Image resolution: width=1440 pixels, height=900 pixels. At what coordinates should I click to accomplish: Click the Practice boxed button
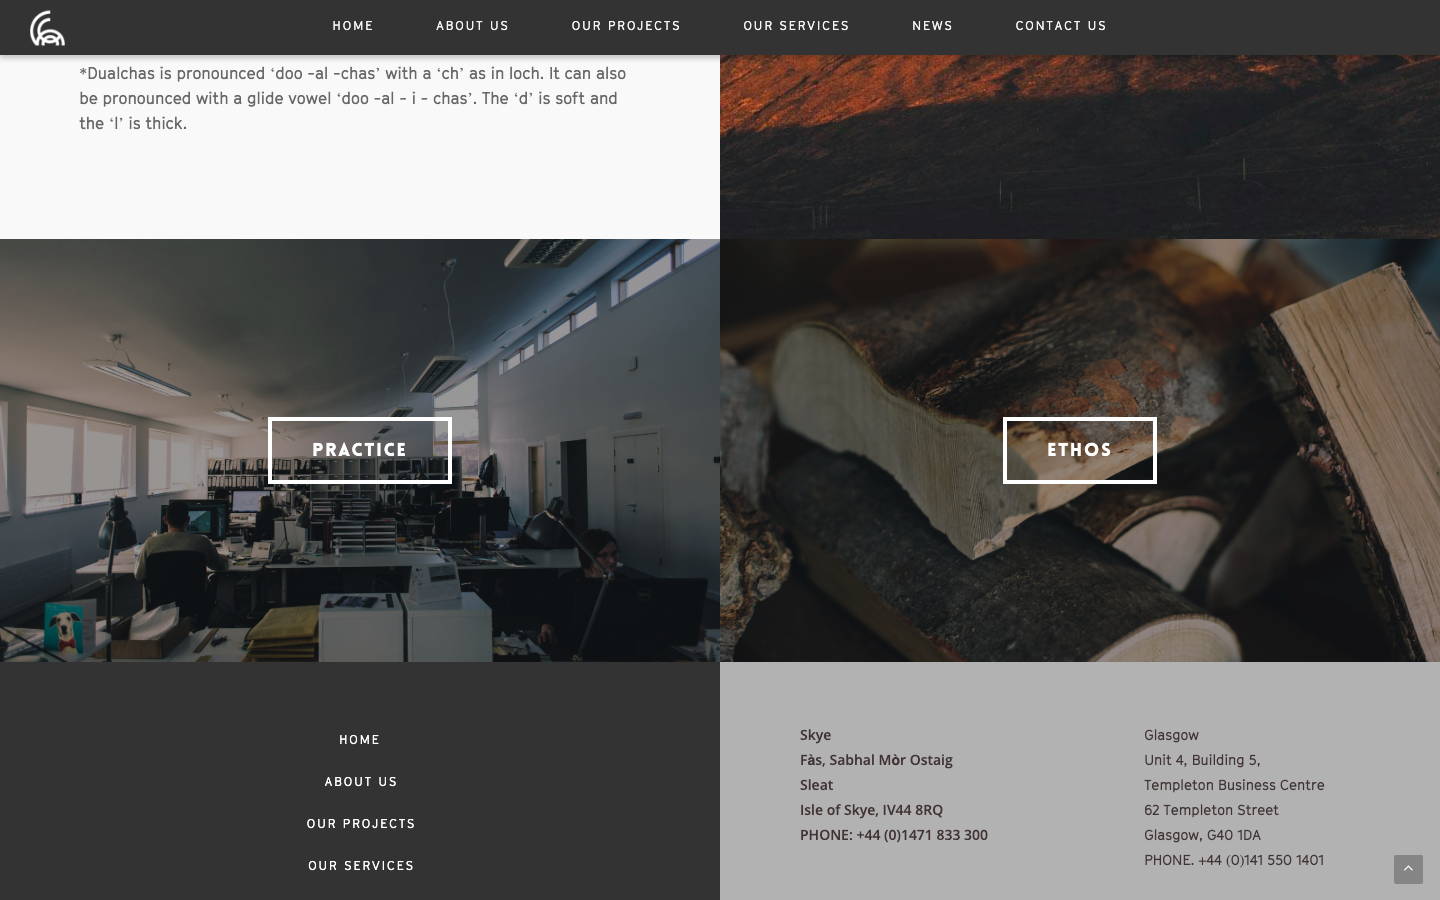360,450
